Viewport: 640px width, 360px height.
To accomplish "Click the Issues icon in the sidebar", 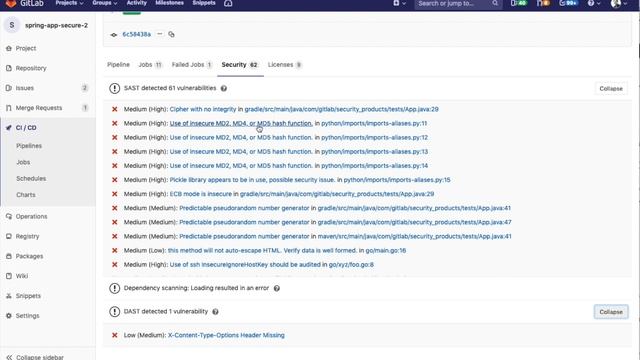I will [x=9, y=88].
